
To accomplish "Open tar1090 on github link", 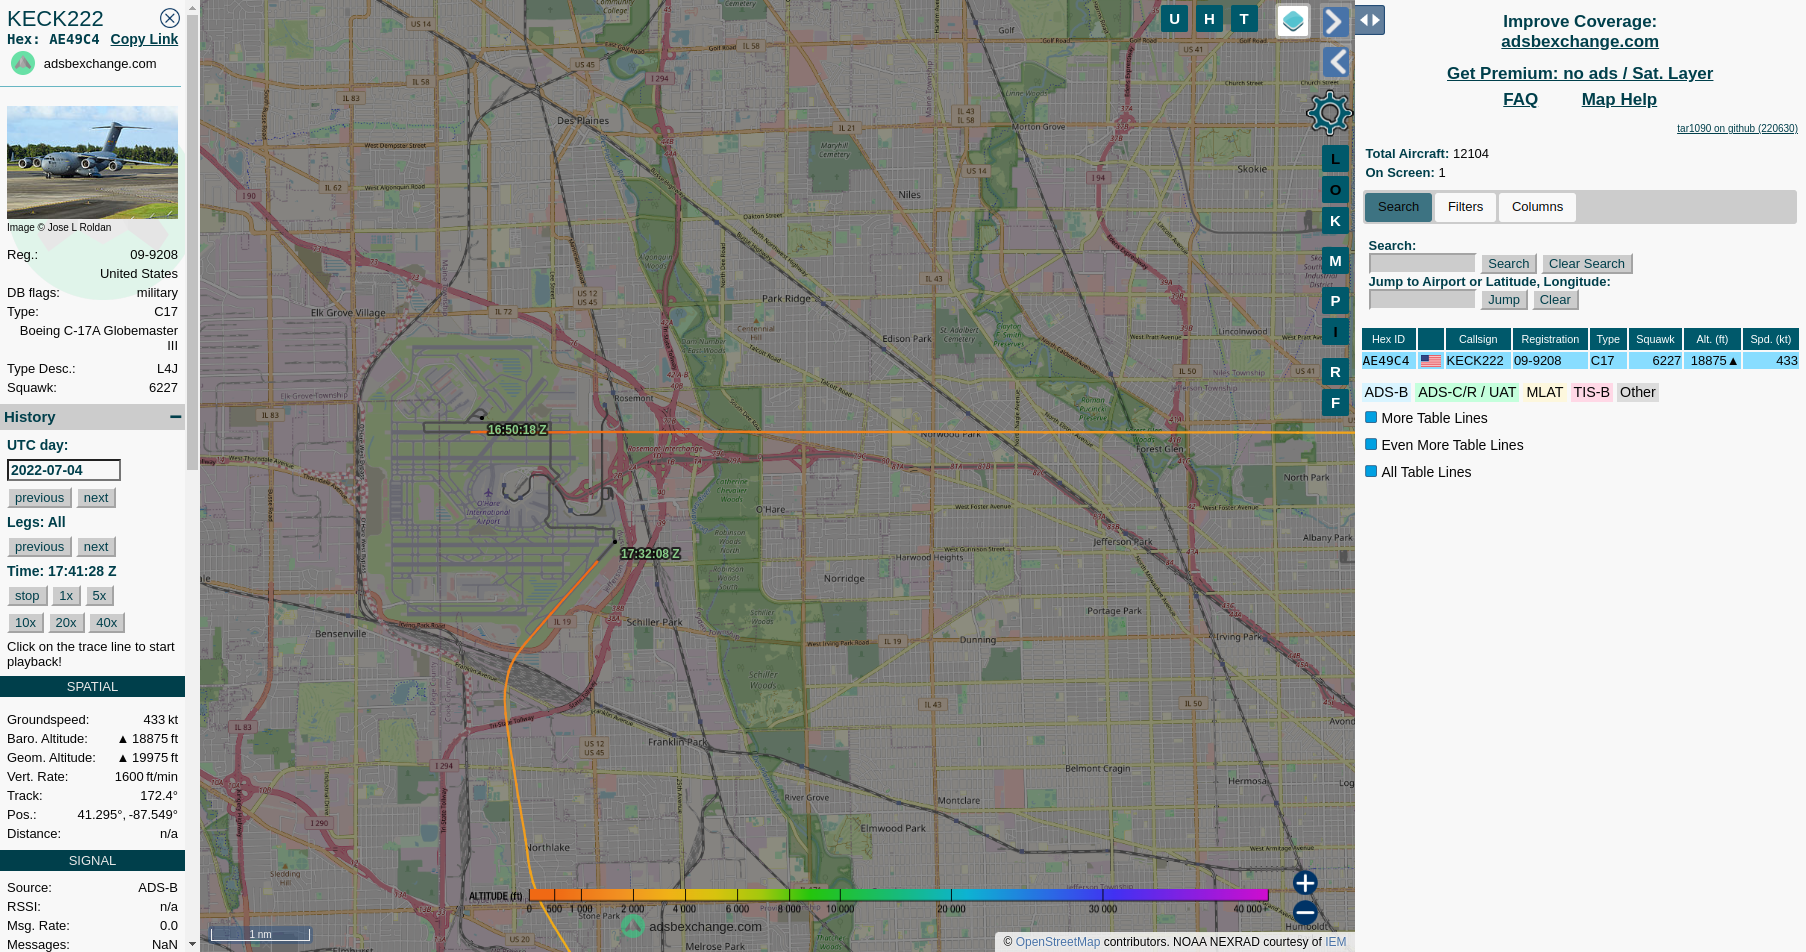I will [1737, 128].
